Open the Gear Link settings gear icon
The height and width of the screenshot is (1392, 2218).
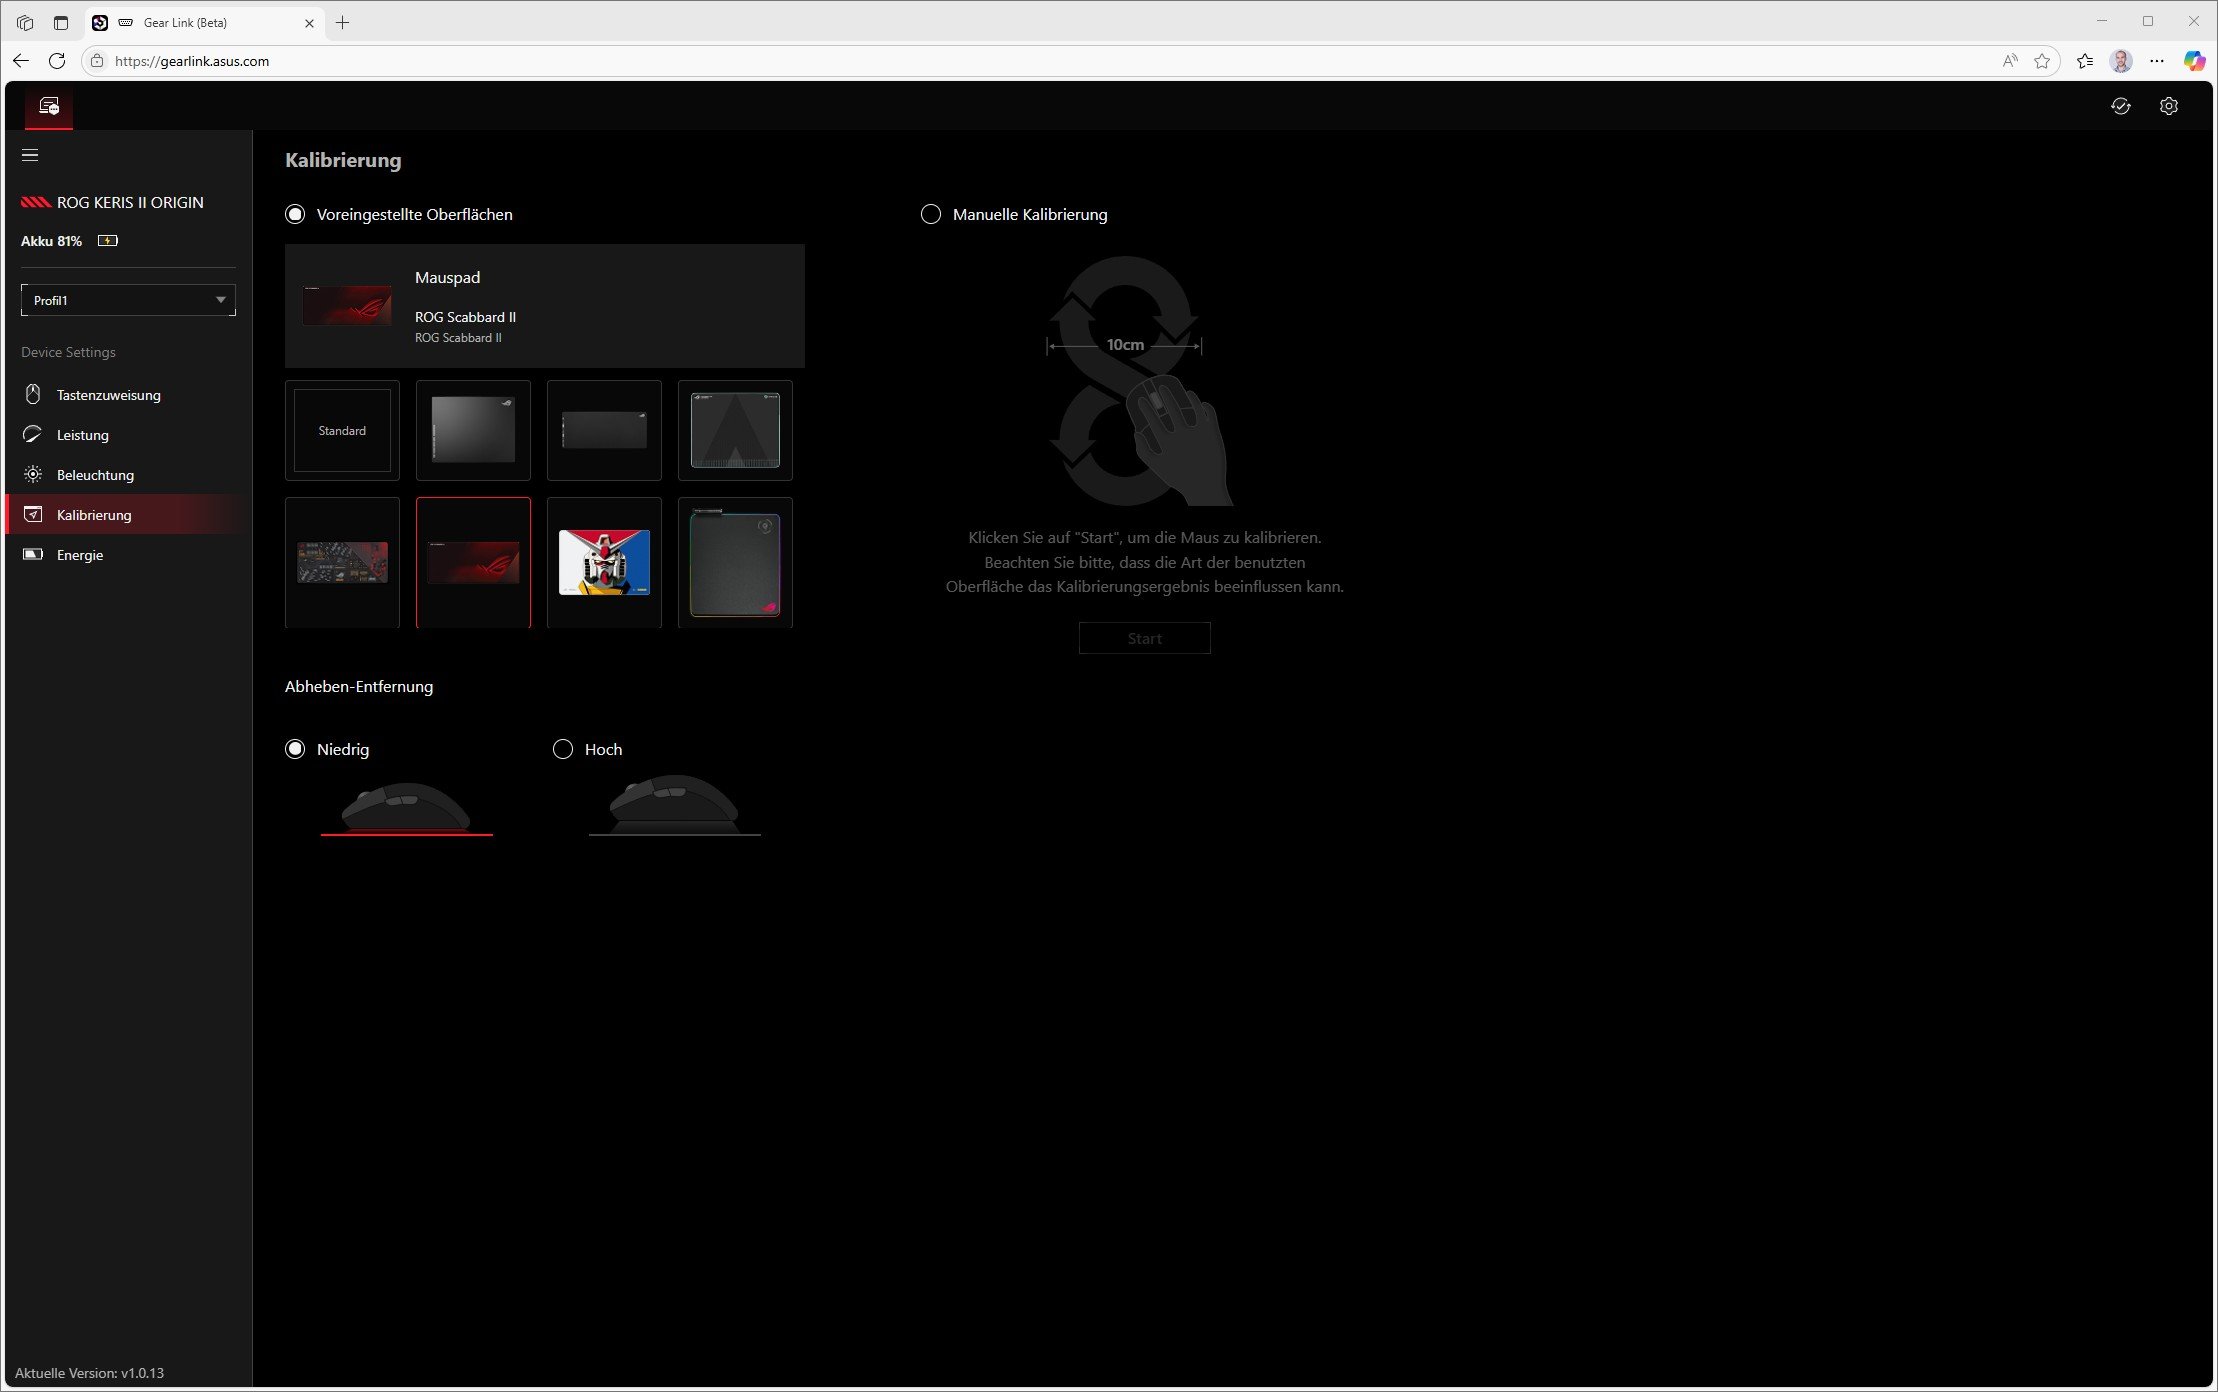click(2168, 106)
